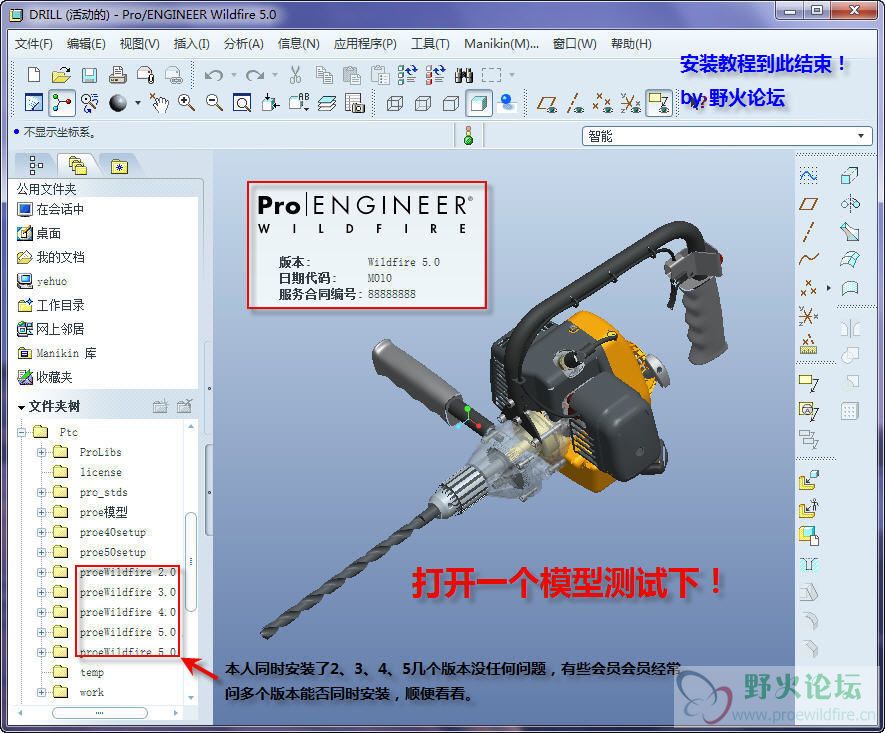885x733 pixels.
Task: Select the datum point tool on right toolbar
Action: (808, 287)
